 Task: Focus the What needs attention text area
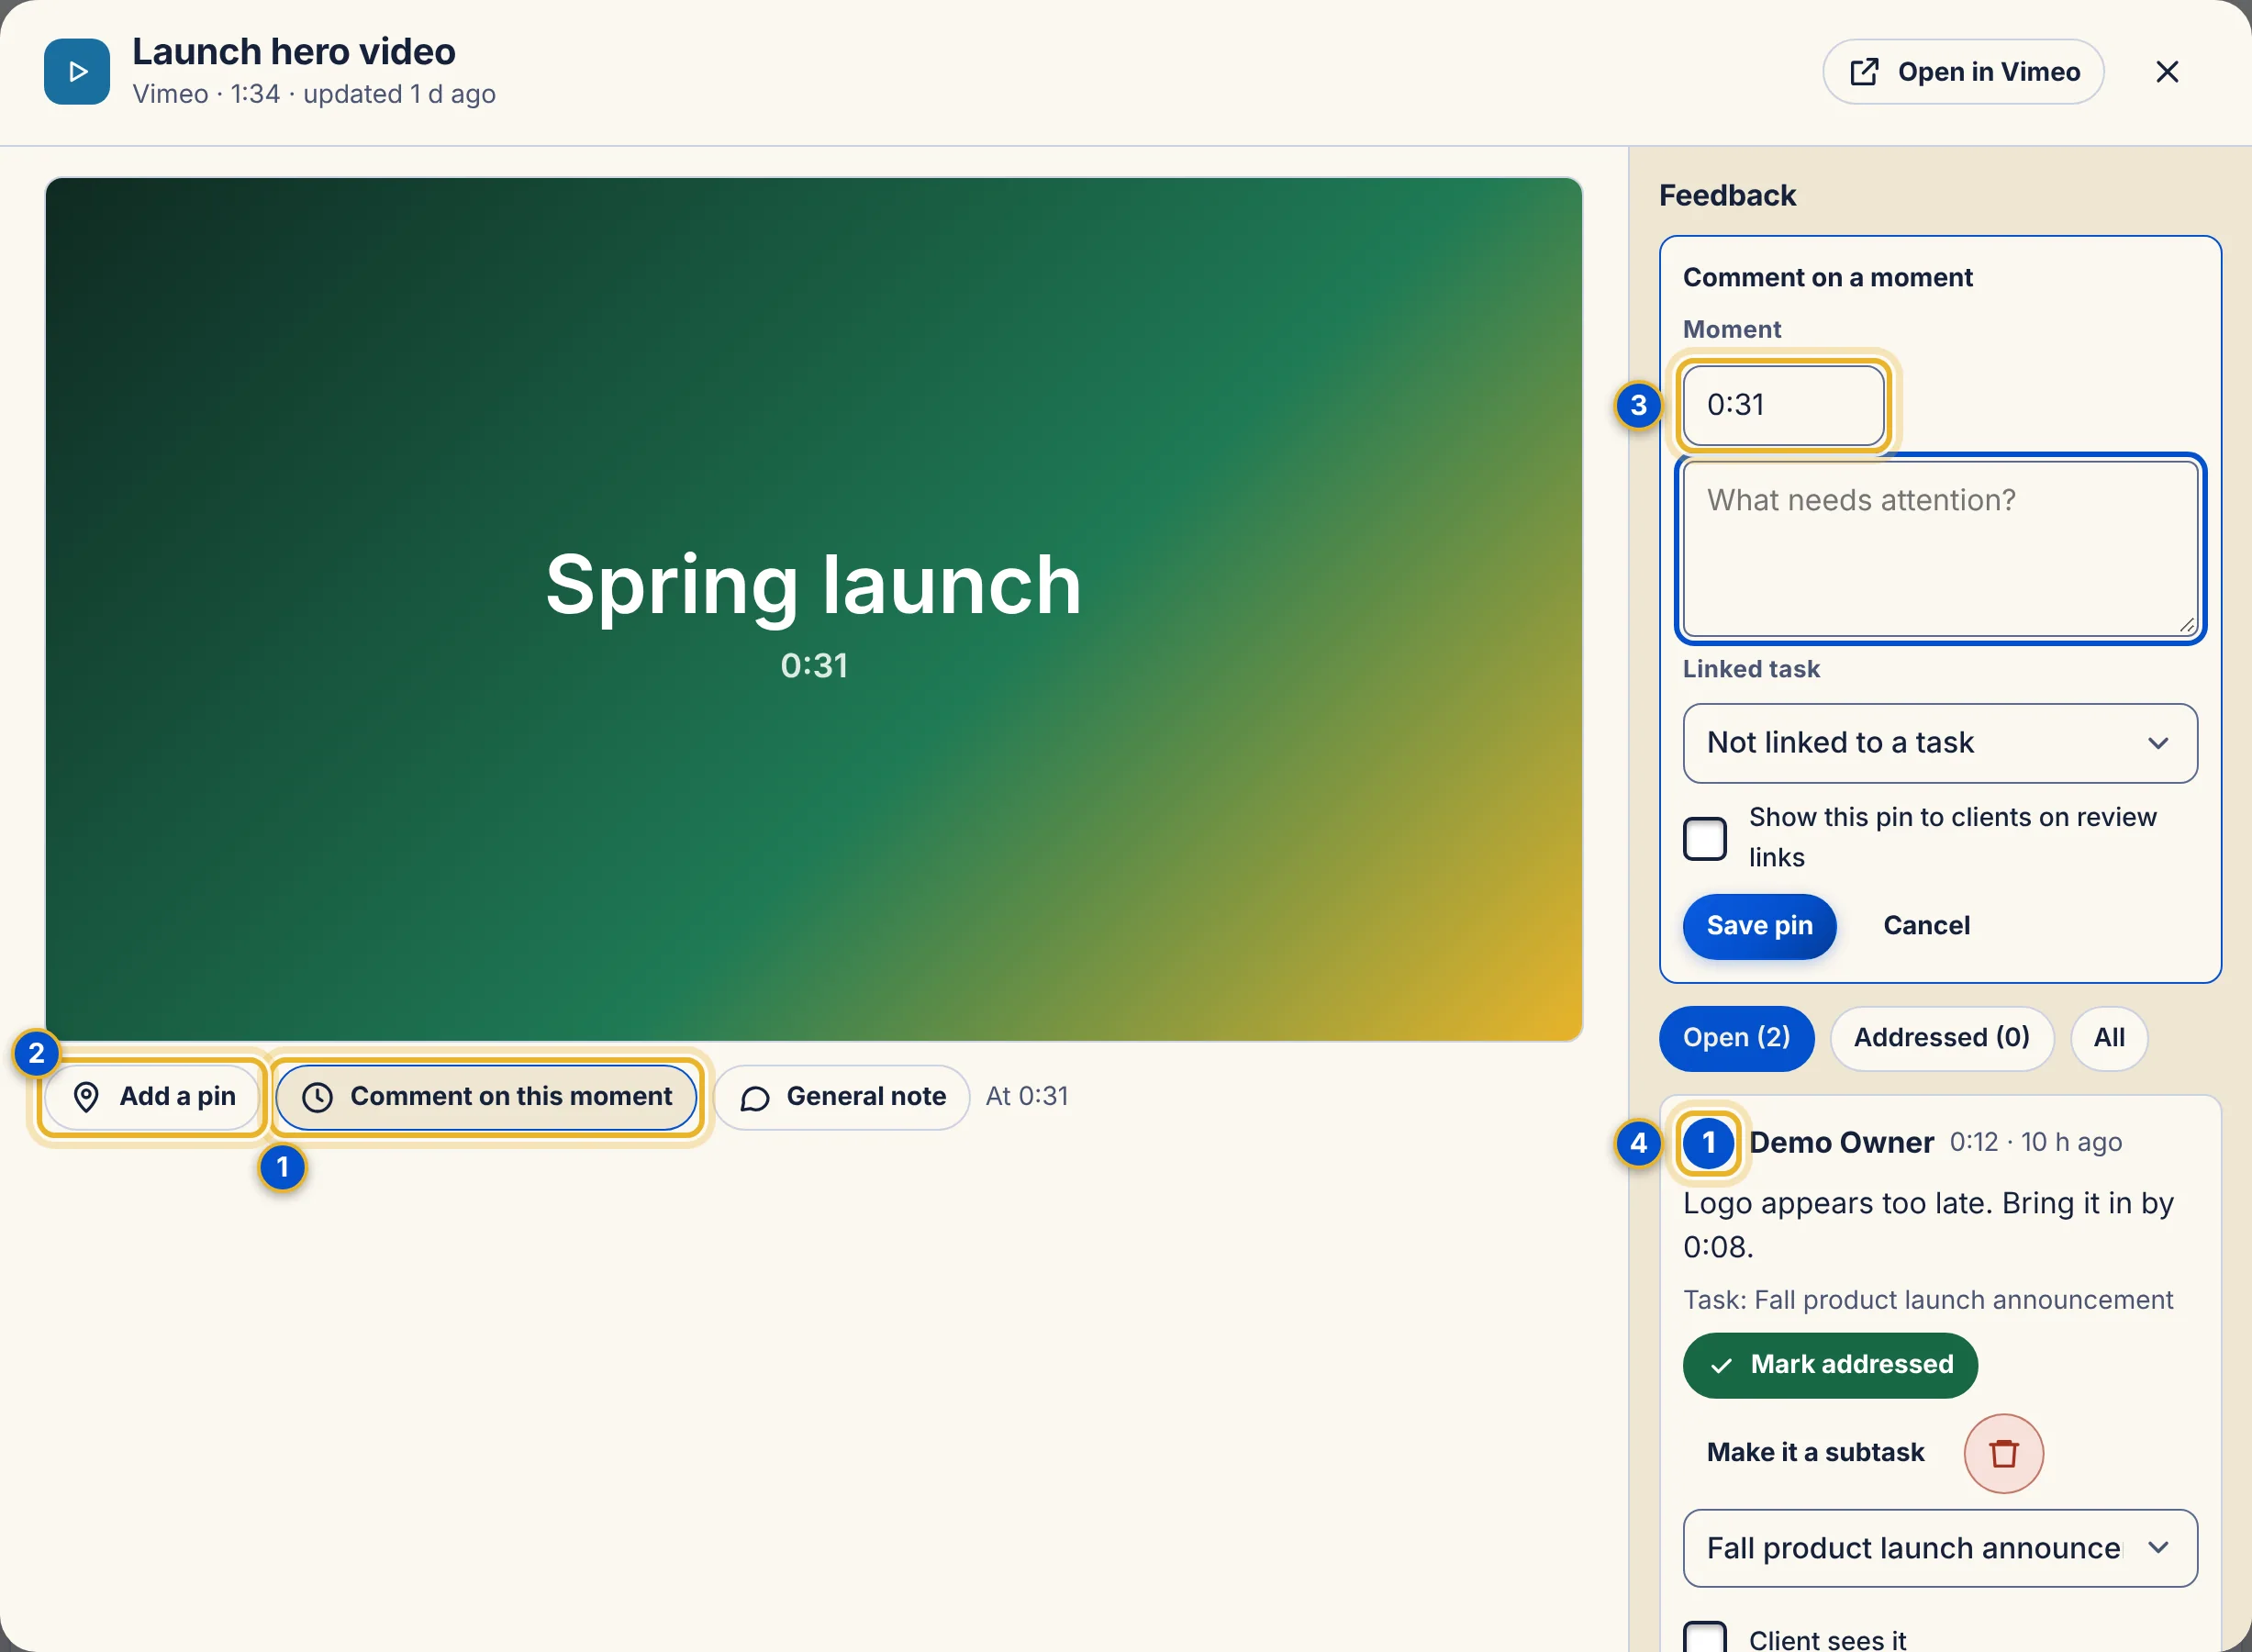pos(1940,549)
